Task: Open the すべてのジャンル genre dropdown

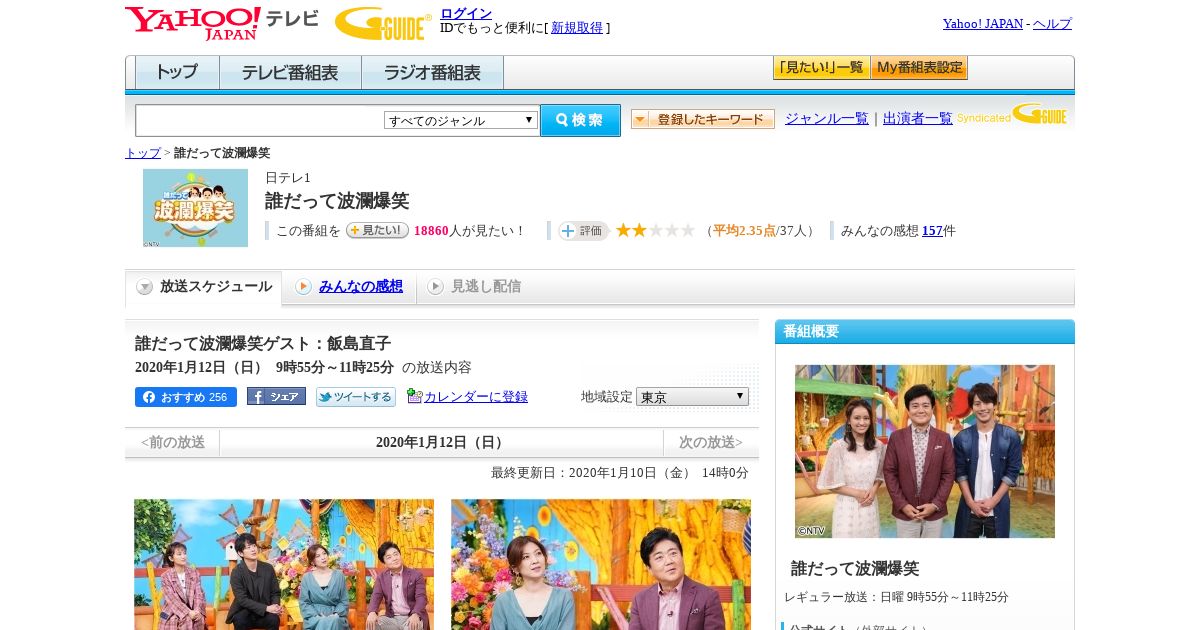Action: [x=461, y=120]
